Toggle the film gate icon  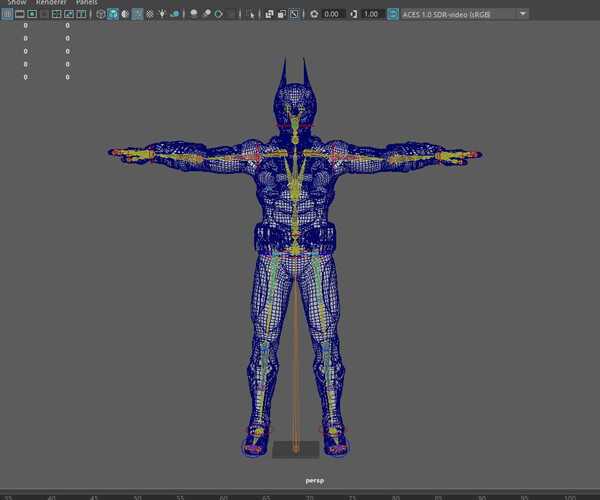(x=20, y=15)
